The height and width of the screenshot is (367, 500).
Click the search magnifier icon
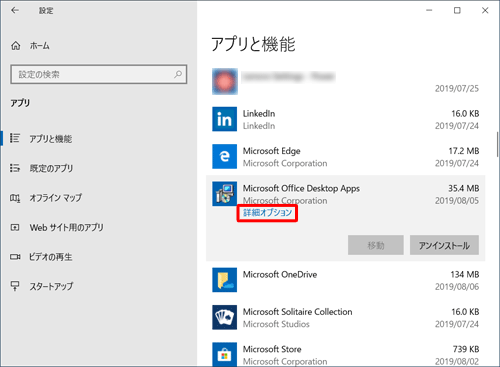[x=178, y=74]
